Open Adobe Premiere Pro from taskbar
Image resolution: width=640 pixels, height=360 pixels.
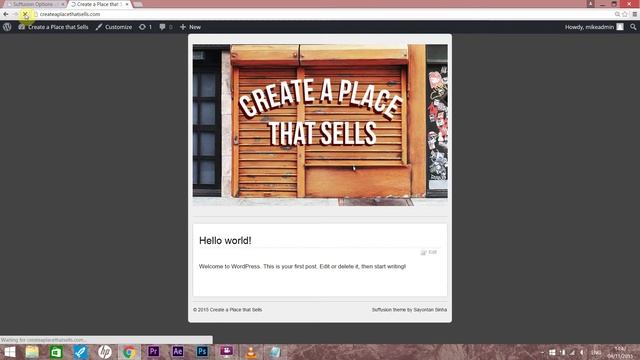point(153,351)
